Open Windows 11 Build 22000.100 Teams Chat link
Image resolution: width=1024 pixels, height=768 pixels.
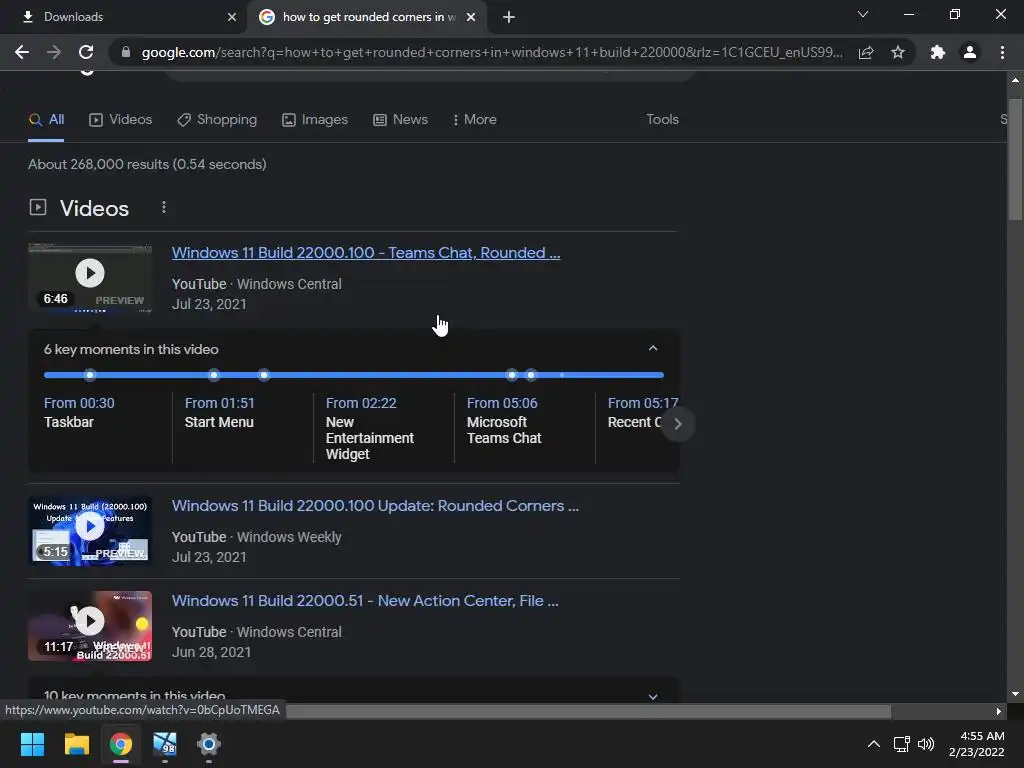point(366,253)
